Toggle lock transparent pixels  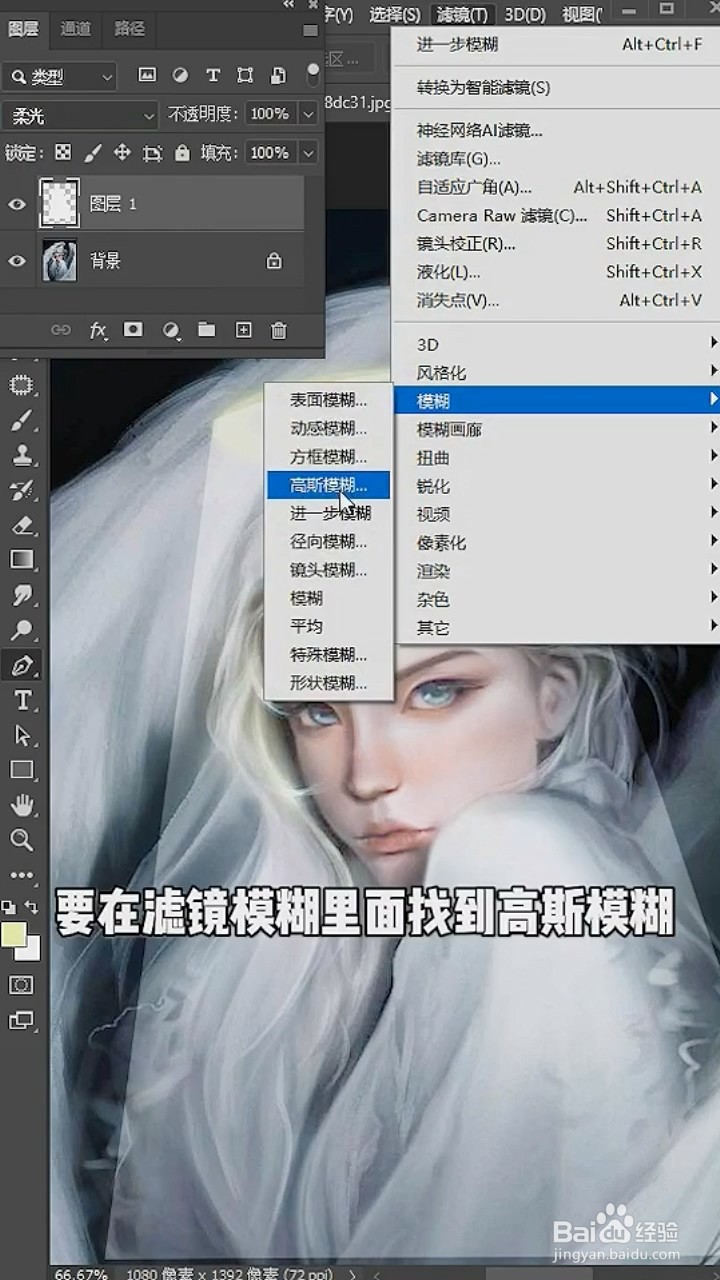(x=63, y=153)
